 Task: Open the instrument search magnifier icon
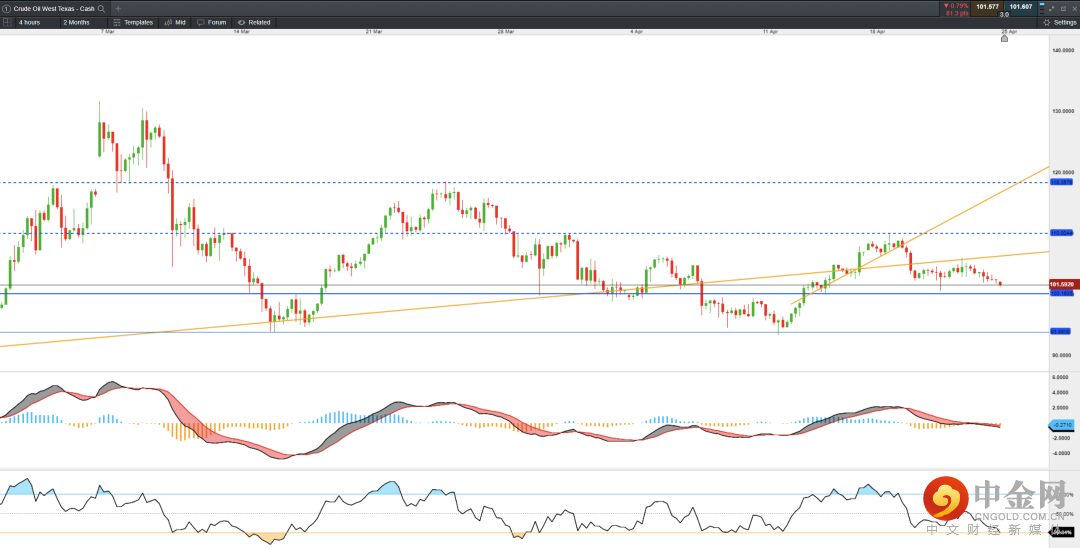[101, 8]
